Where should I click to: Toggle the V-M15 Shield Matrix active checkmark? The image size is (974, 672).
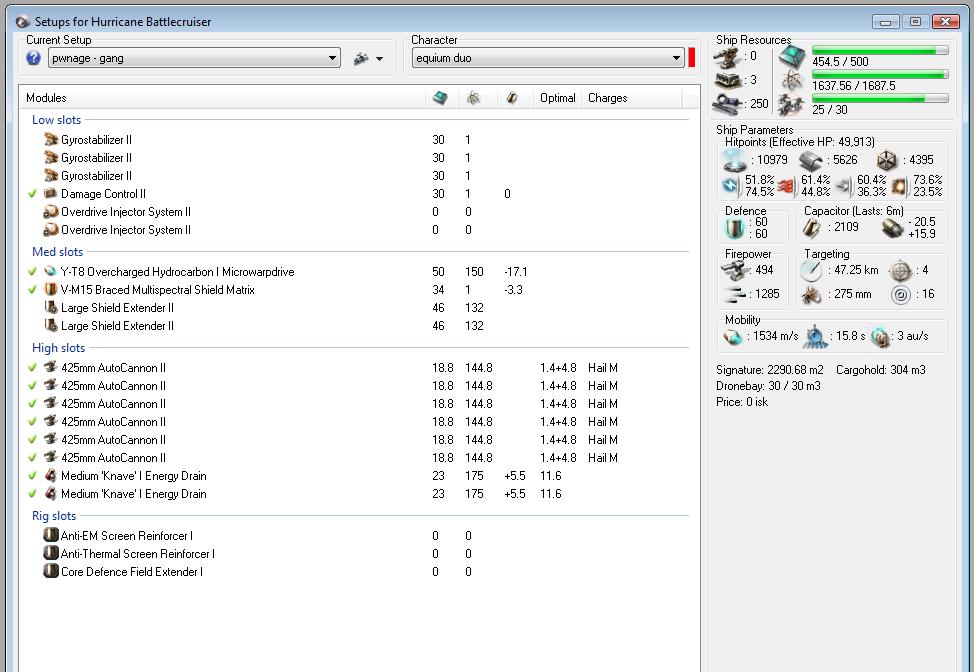pos(33,290)
